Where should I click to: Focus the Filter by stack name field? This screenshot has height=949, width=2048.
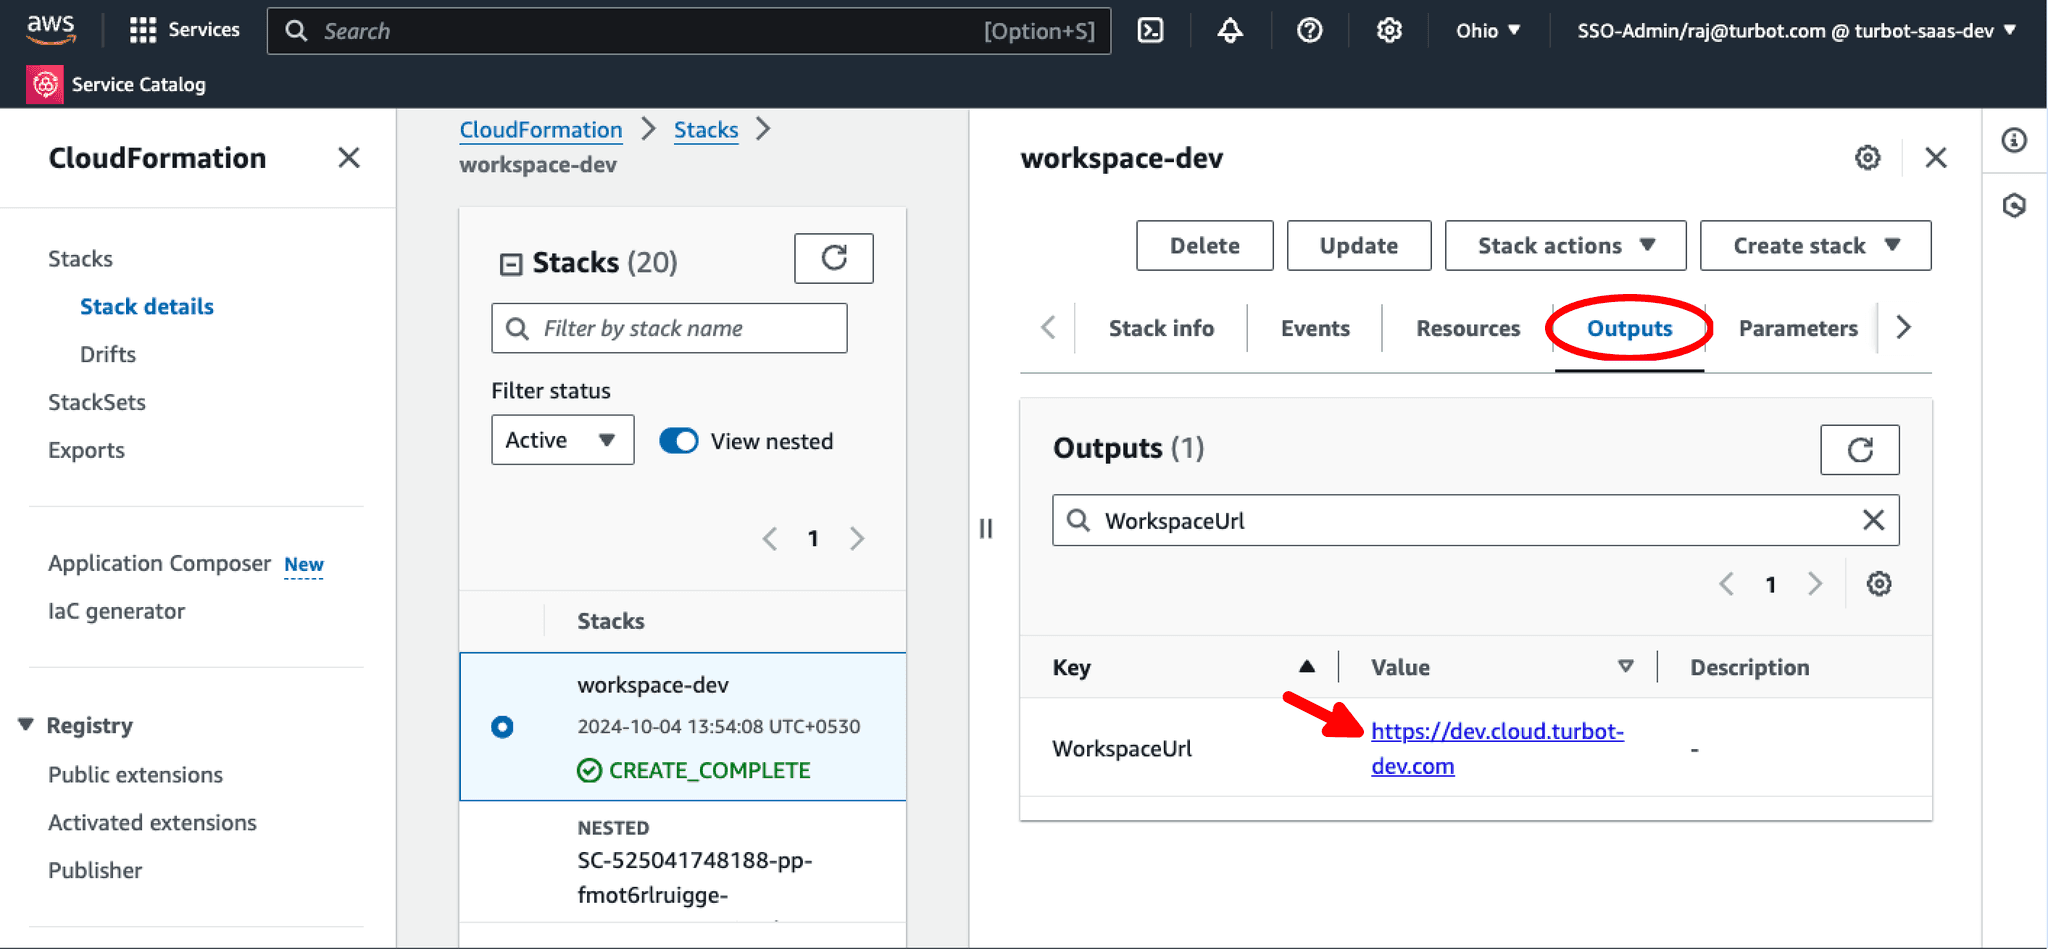[680, 329]
